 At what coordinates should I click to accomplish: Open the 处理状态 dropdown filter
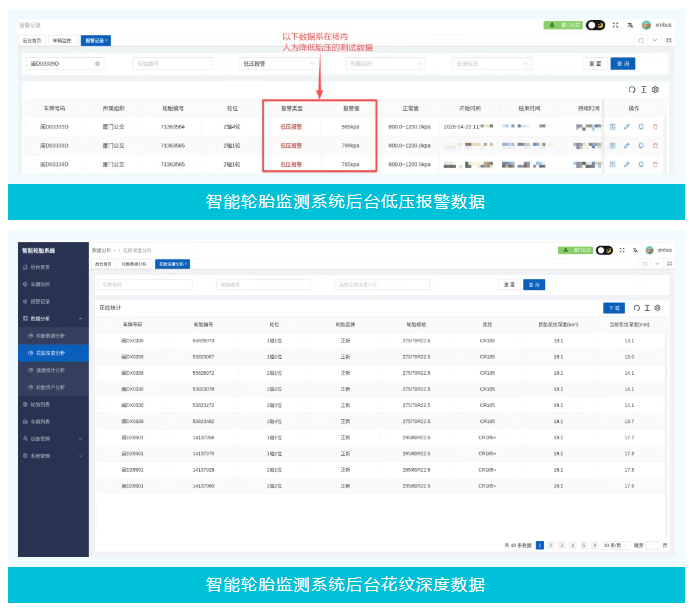tap(492, 64)
